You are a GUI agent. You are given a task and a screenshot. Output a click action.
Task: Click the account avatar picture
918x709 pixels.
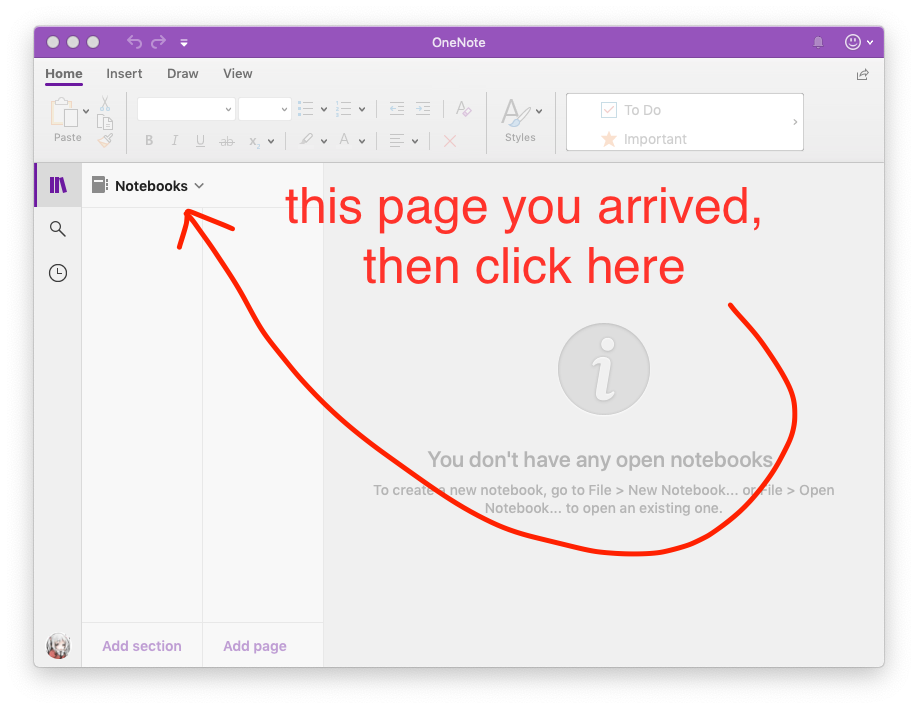tap(58, 646)
